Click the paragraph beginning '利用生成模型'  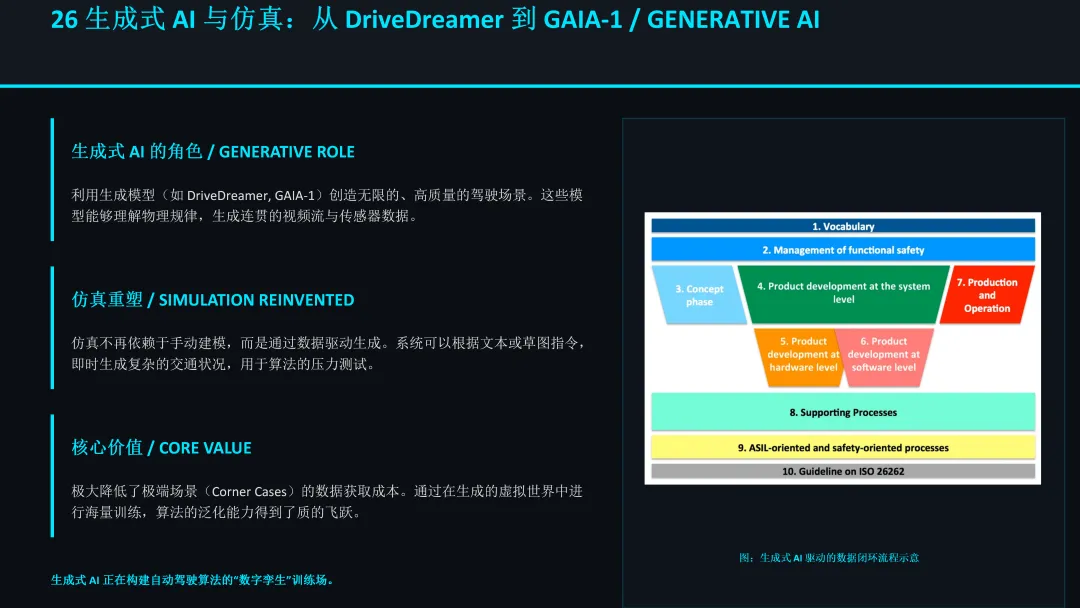point(327,205)
